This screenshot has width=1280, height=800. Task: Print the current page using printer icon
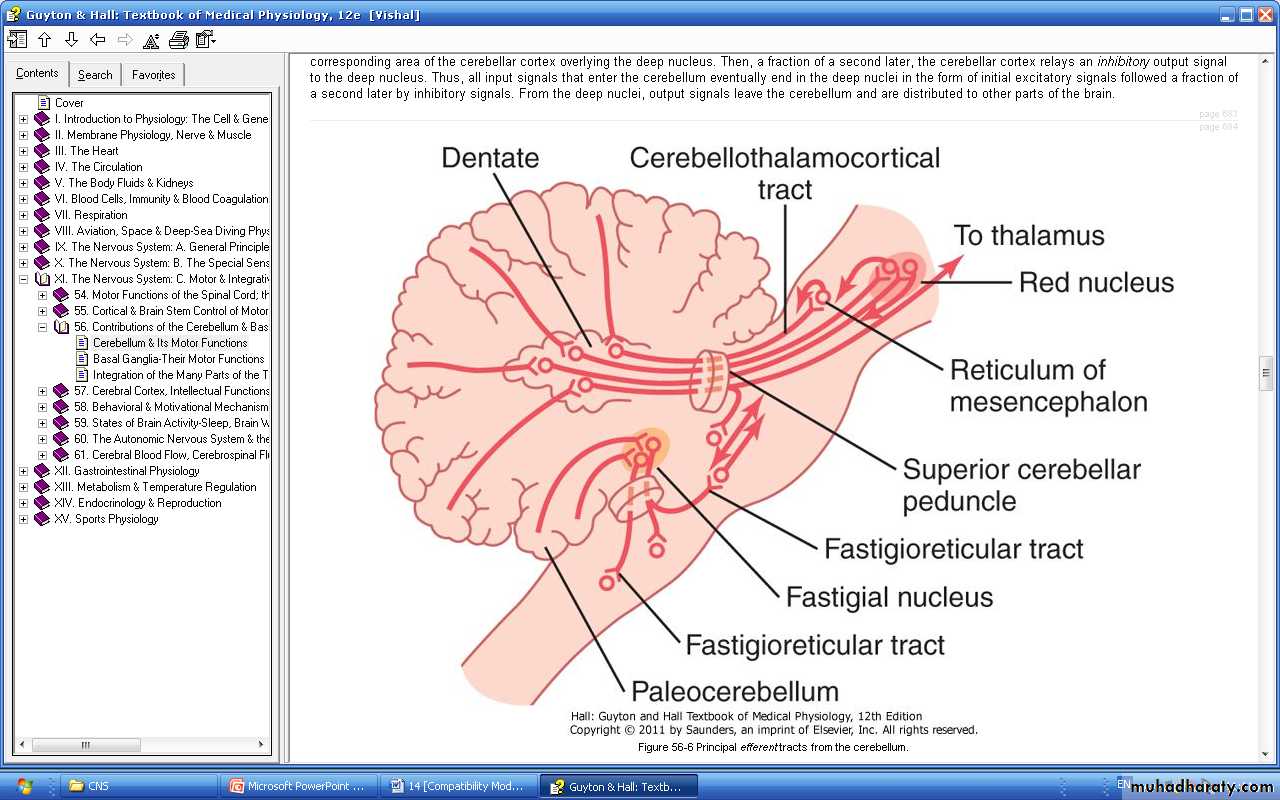tap(179, 40)
